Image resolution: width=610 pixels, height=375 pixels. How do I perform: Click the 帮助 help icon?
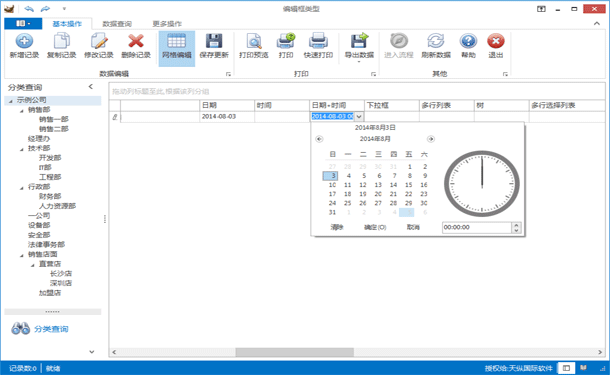[468, 41]
